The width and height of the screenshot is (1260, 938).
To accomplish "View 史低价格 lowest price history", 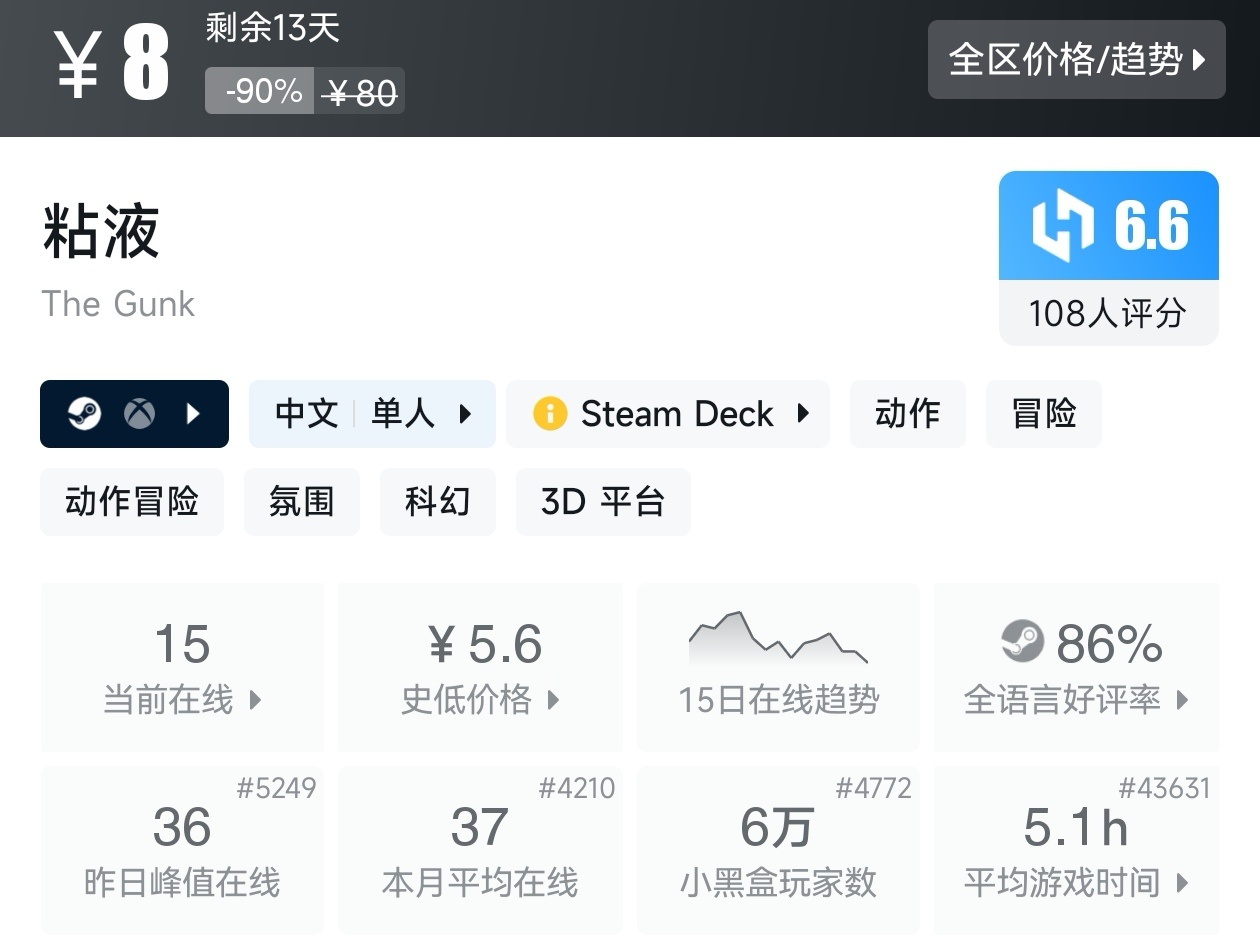I will click(480, 668).
